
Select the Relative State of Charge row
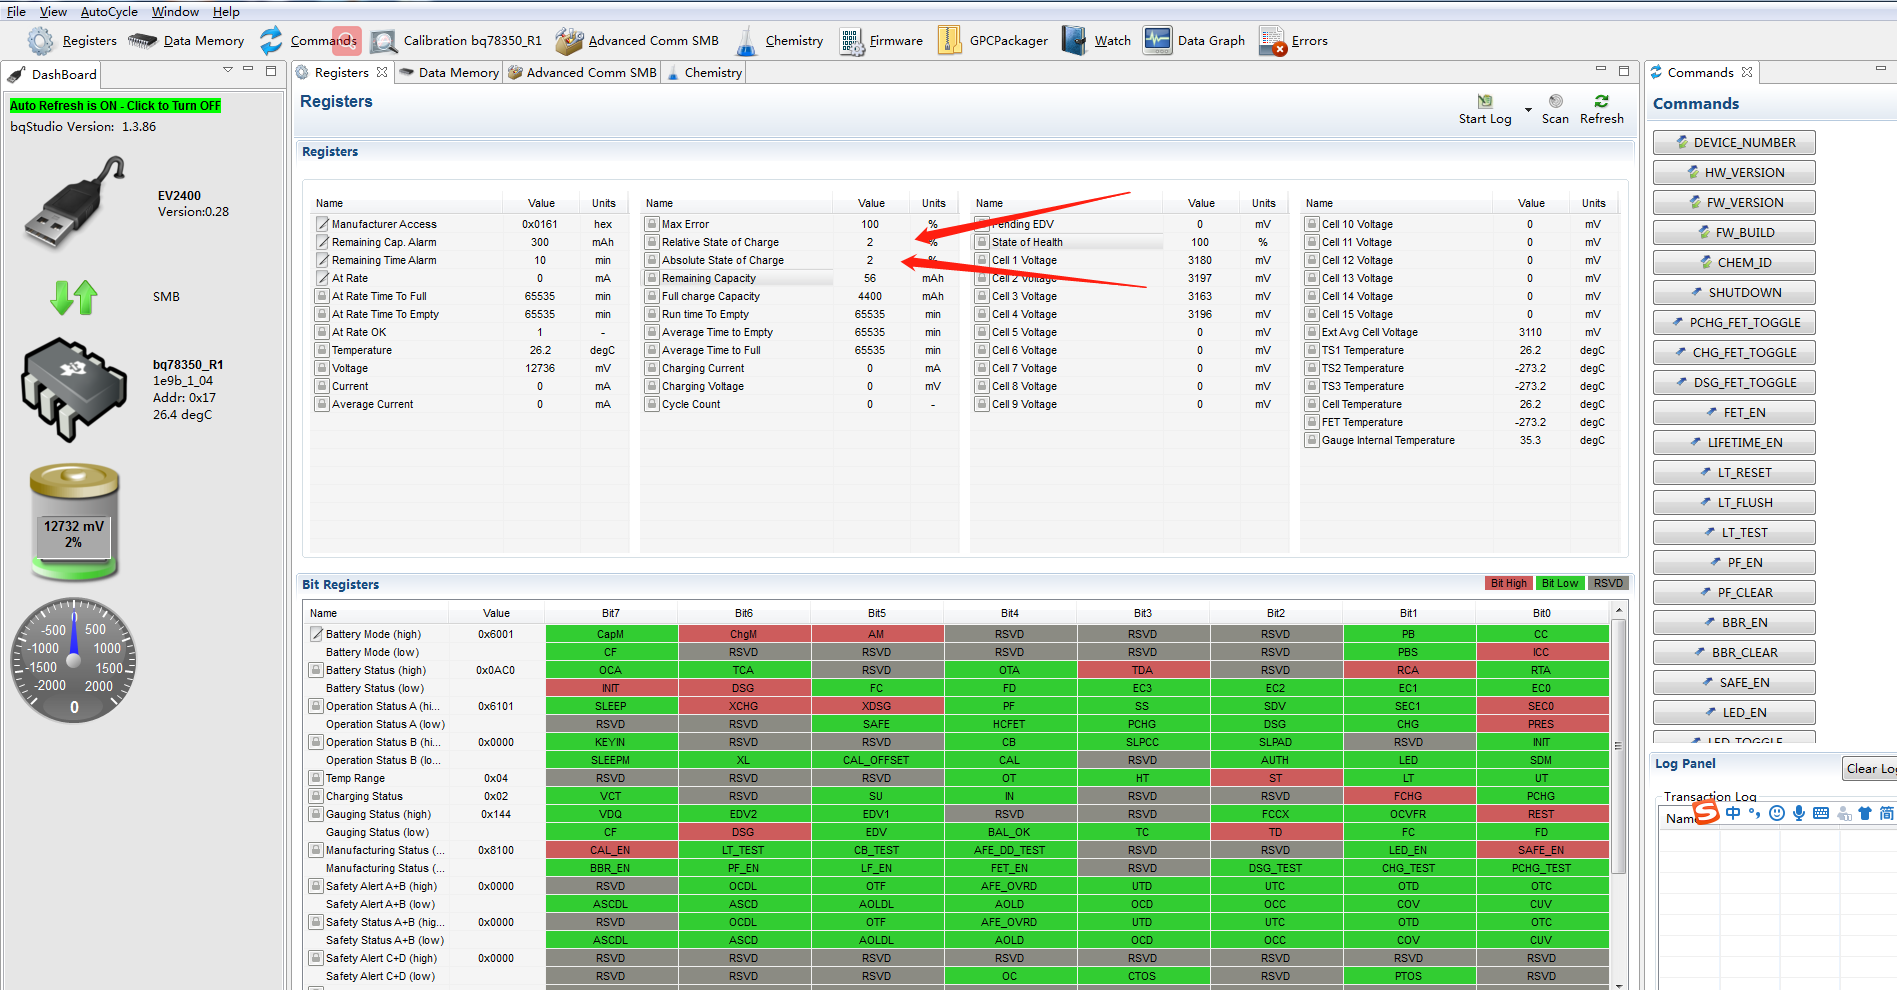tap(798, 242)
